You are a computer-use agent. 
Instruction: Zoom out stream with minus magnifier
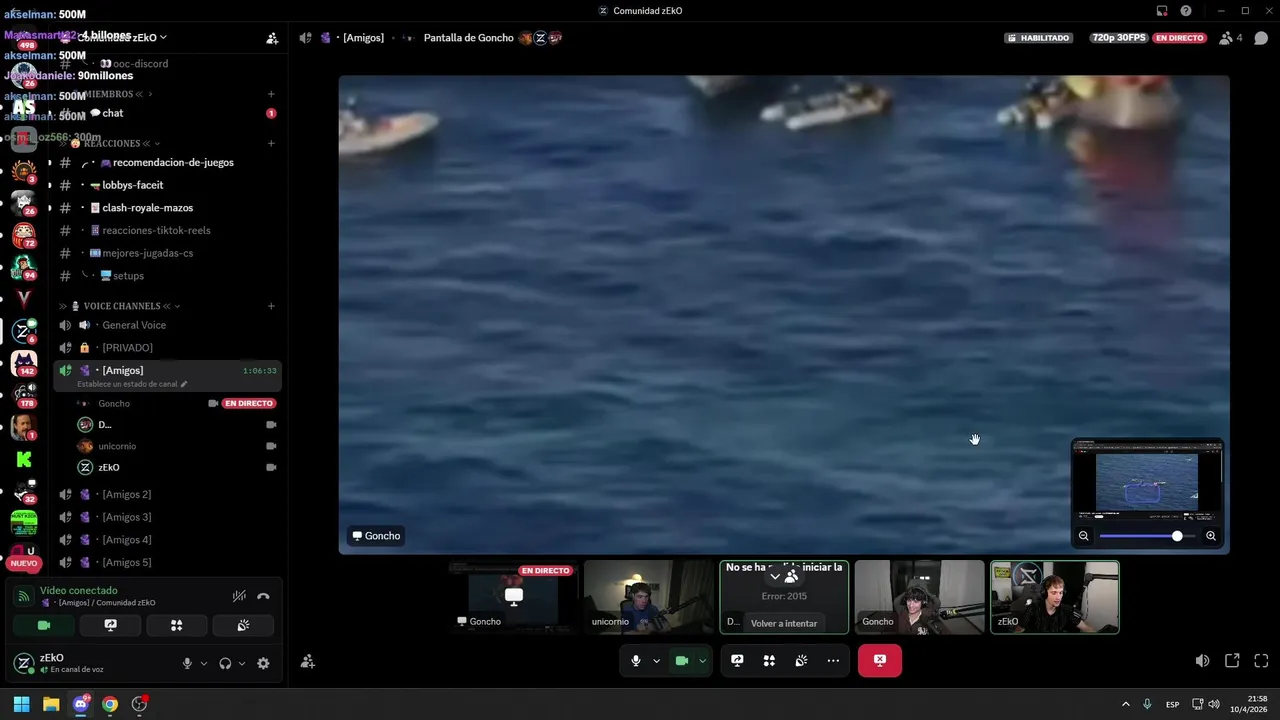click(x=1083, y=536)
